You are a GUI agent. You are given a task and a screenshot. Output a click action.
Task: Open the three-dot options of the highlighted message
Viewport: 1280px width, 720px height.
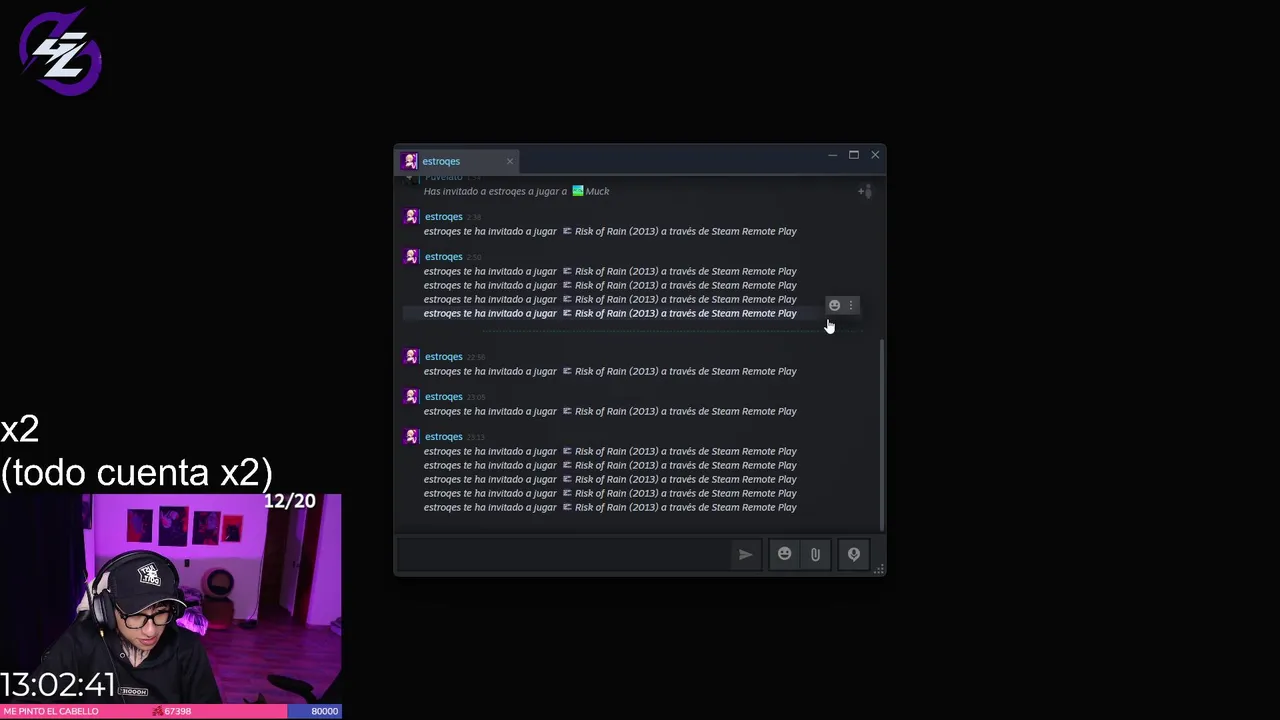point(851,305)
